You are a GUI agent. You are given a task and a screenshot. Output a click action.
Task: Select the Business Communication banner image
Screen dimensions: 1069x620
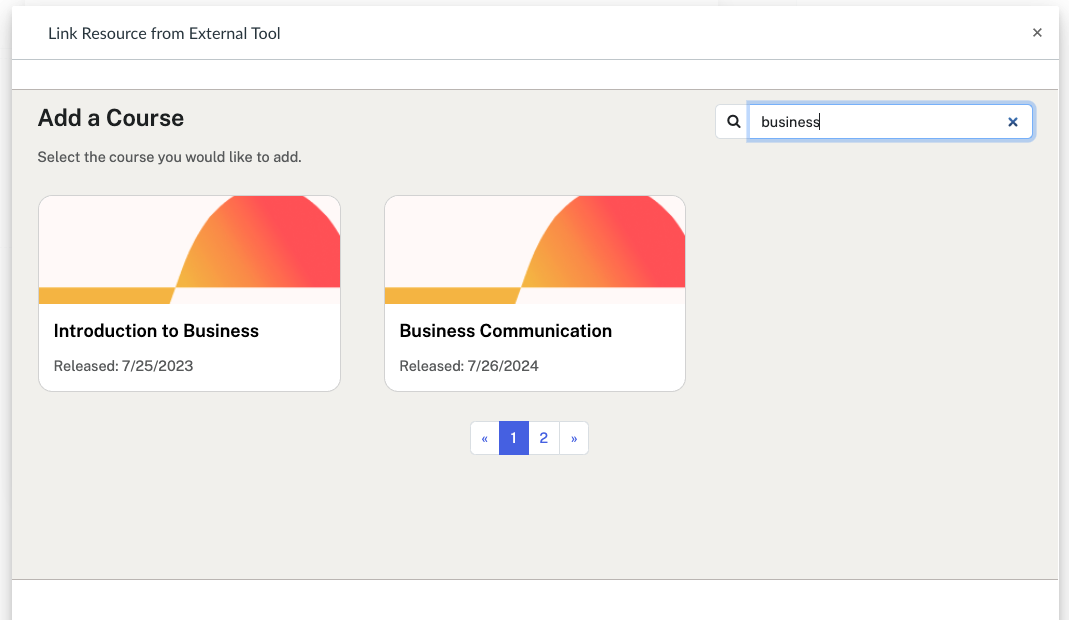pos(535,249)
